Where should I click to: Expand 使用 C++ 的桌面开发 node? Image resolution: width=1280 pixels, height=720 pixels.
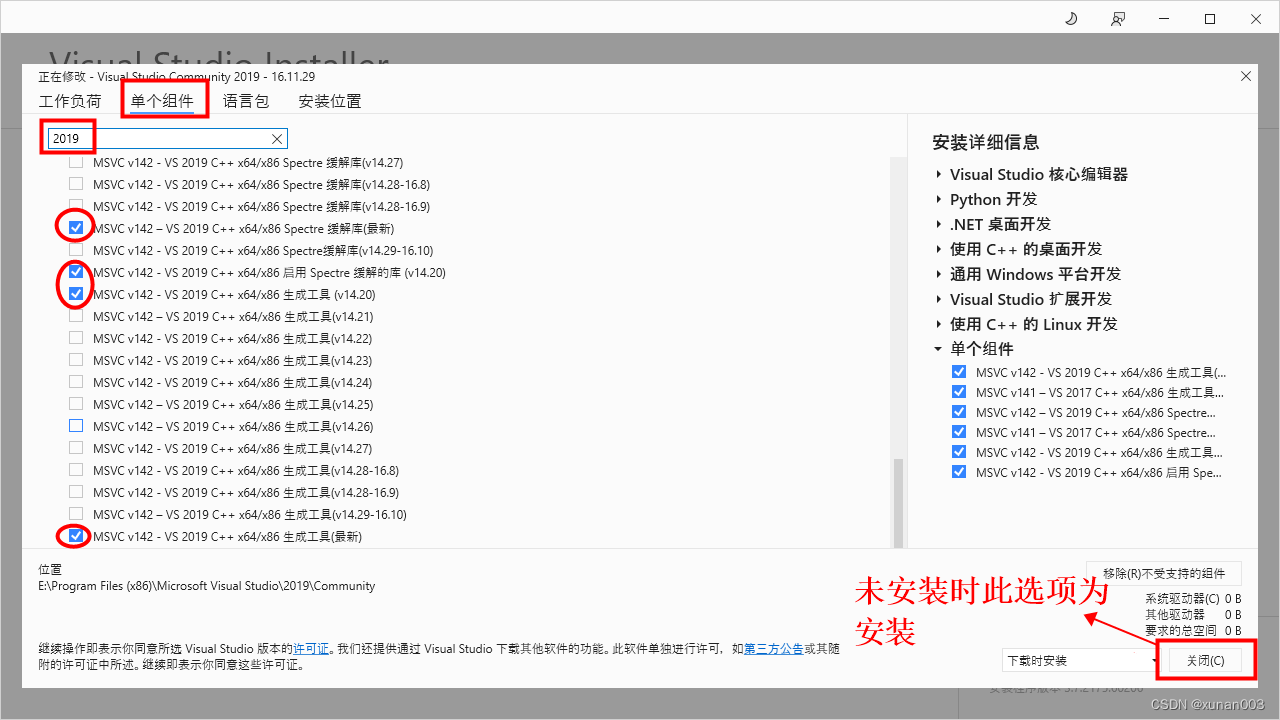939,249
